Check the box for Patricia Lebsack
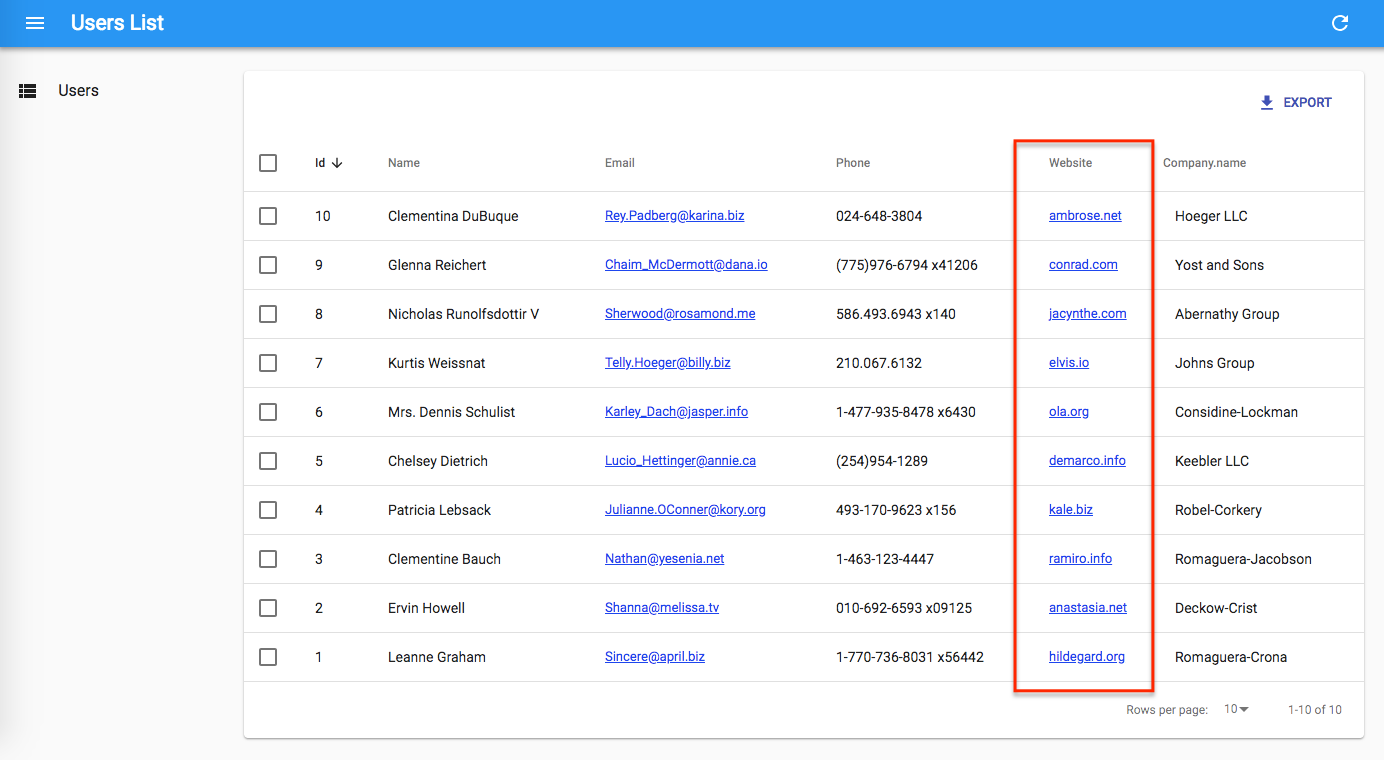The image size is (1384, 760). tap(268, 510)
